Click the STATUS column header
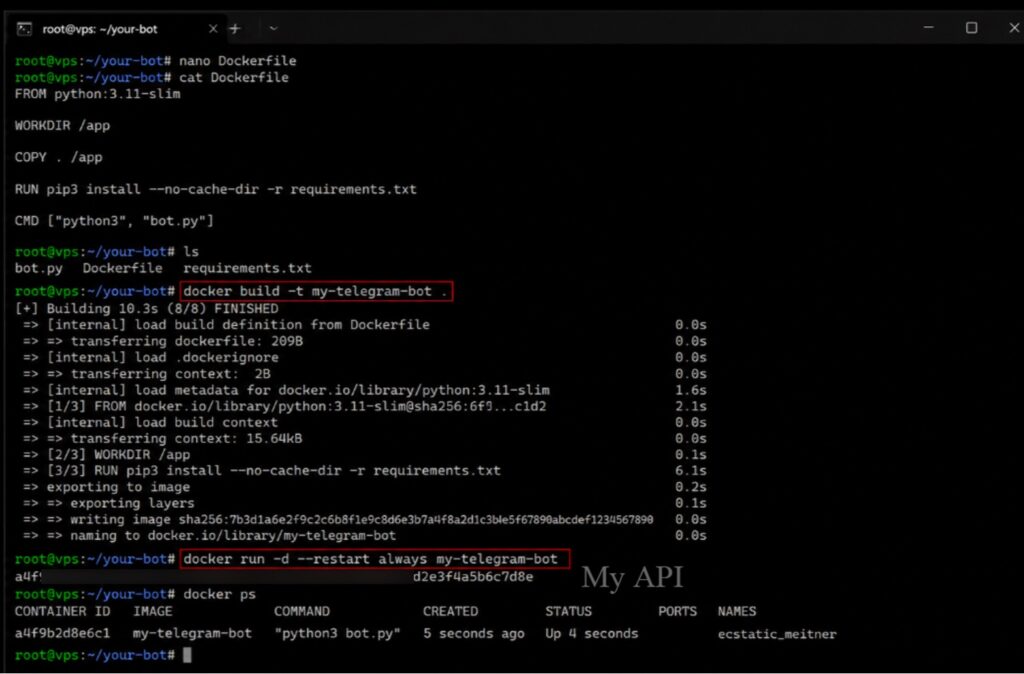Screen dimensions: 1024x674 tap(569, 611)
